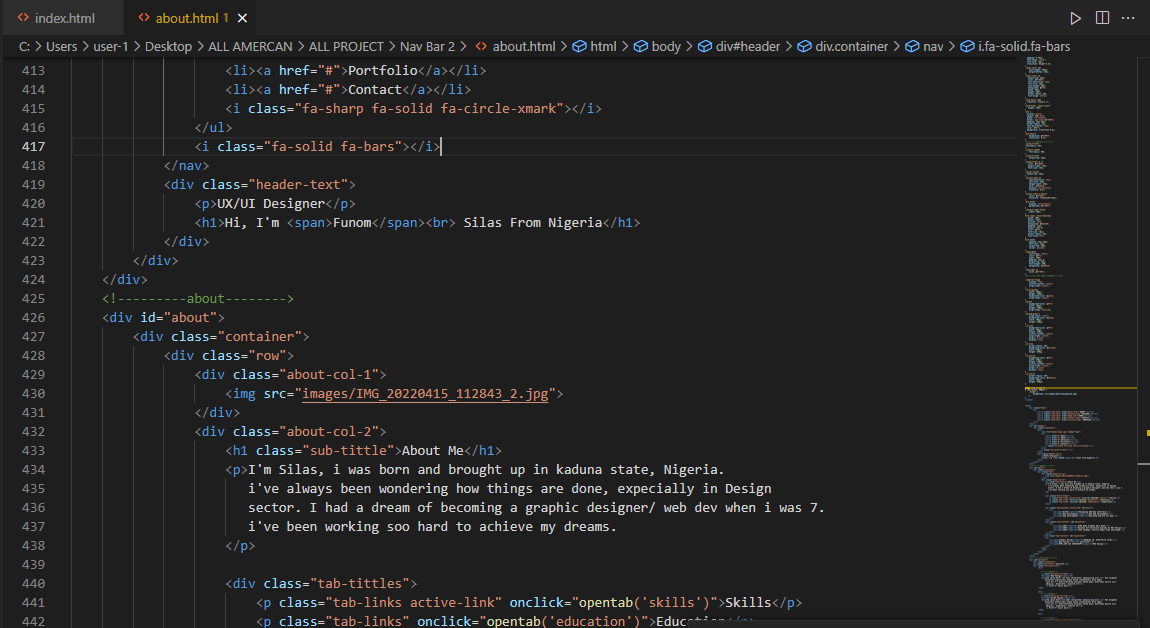Click the "fa-solid fa-bars" class value
This screenshot has width=1150, height=628.
333,146
